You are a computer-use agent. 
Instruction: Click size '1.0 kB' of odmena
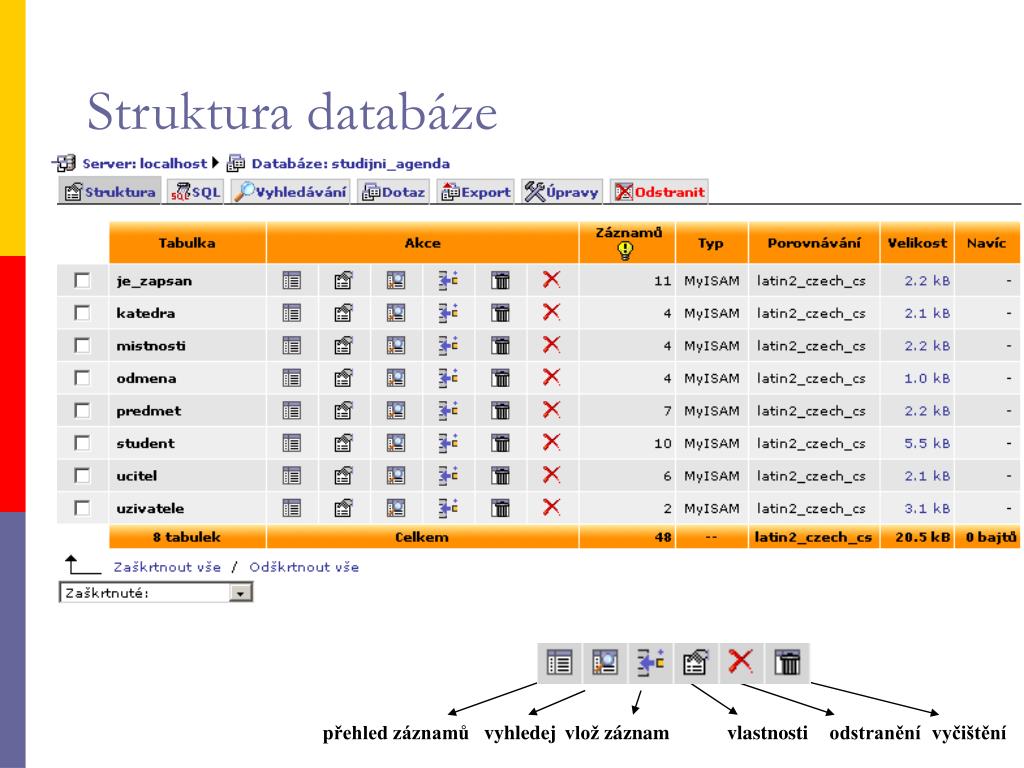click(927, 379)
